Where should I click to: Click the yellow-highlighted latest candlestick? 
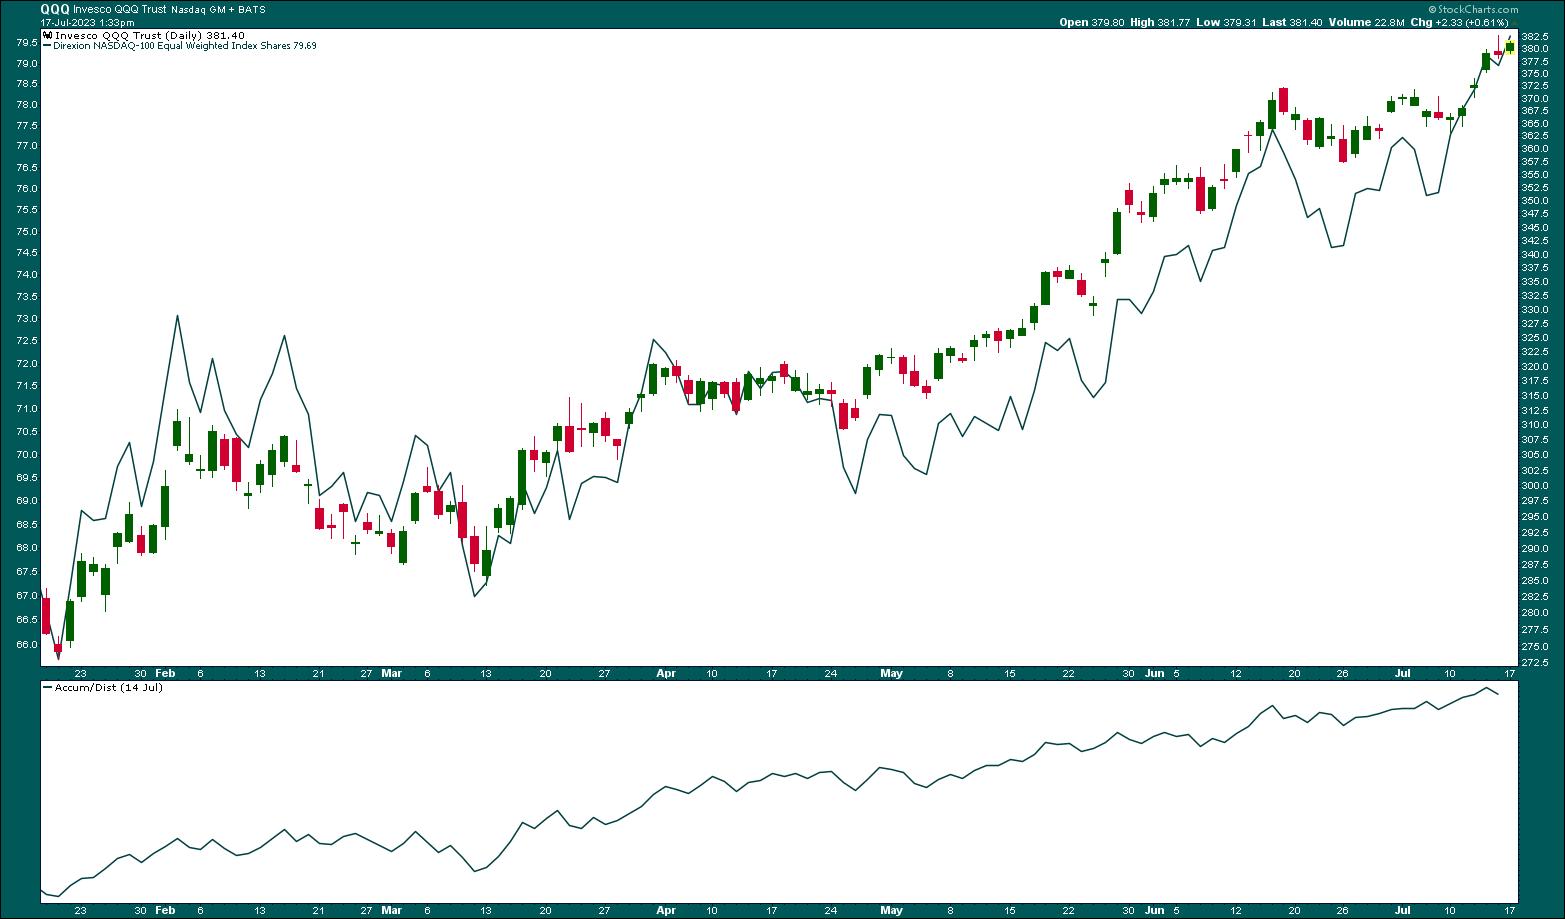(1509, 45)
